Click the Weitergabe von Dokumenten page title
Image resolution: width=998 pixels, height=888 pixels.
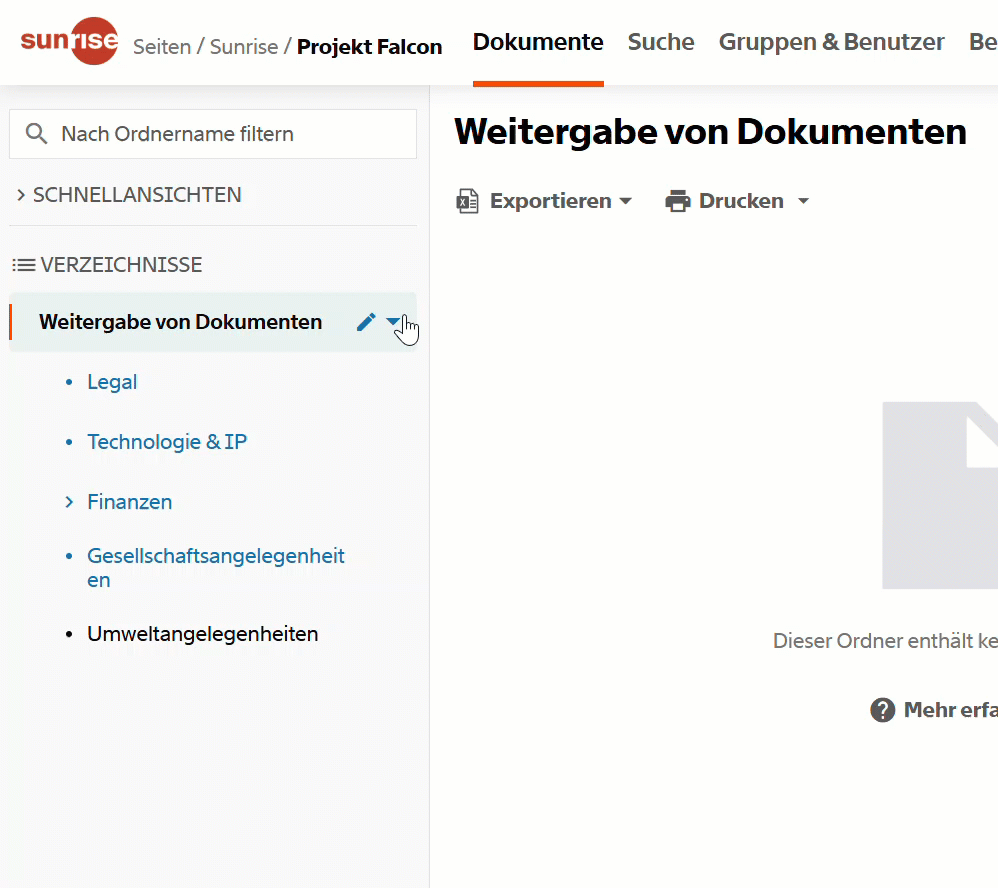710,132
